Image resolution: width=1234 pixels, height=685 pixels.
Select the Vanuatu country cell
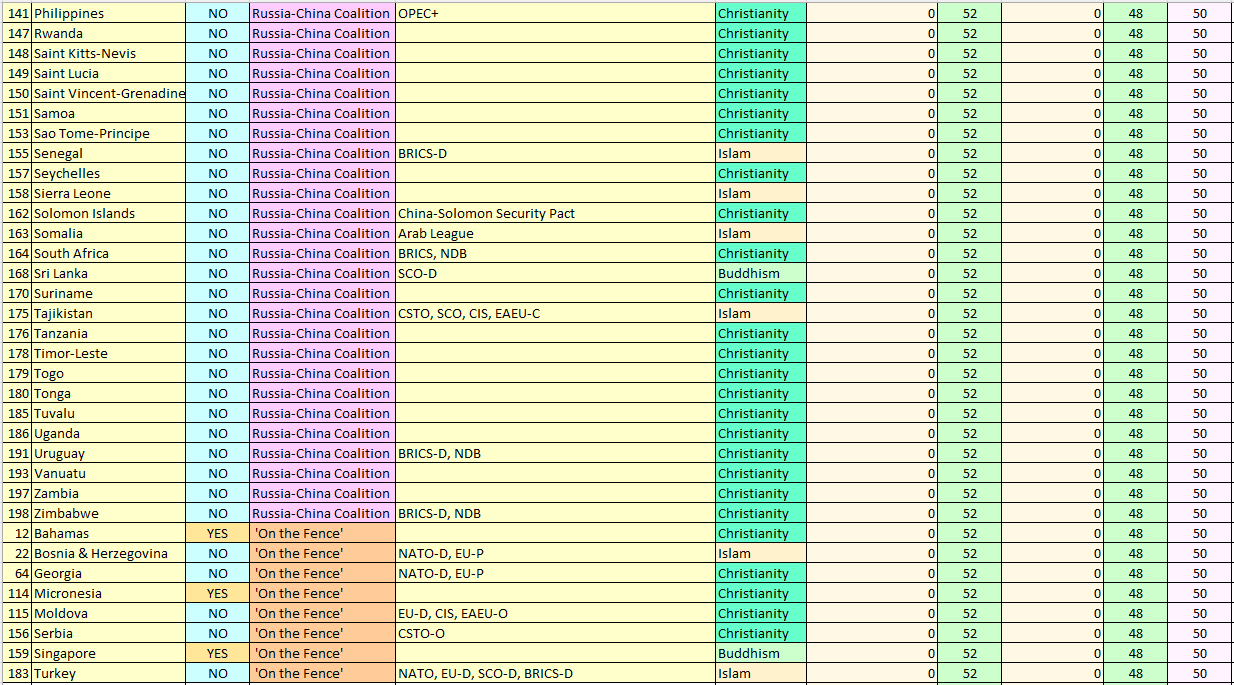[x=109, y=474]
